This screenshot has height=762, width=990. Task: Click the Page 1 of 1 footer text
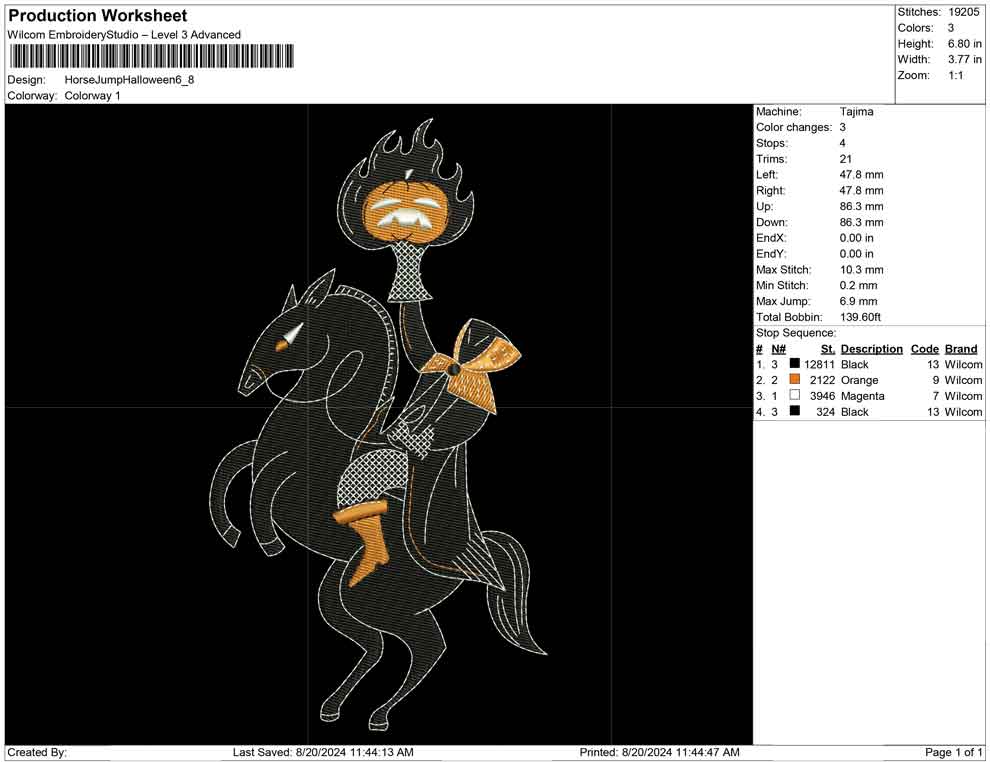click(954, 752)
